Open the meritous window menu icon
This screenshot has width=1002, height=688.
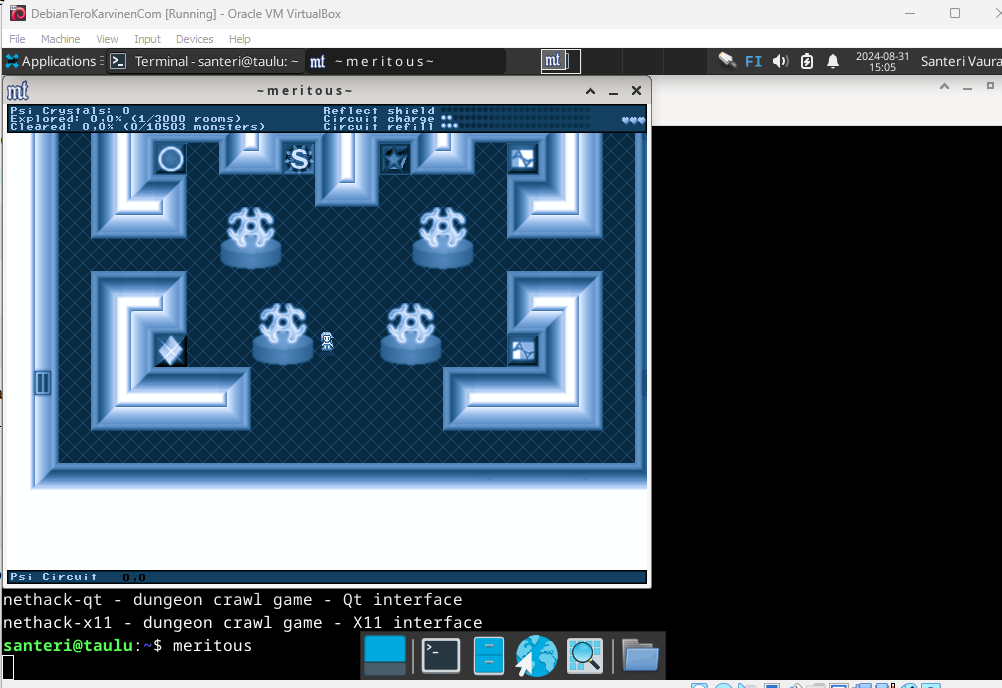pyautogui.click(x=18, y=91)
